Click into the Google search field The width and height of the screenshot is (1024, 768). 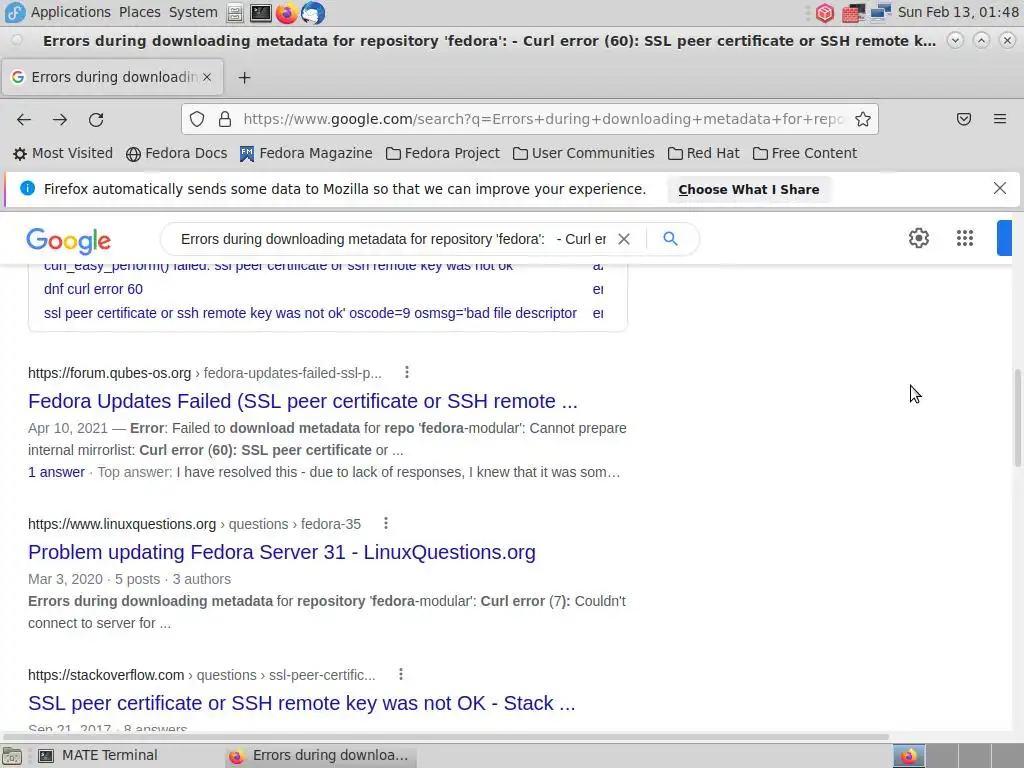[x=392, y=239]
